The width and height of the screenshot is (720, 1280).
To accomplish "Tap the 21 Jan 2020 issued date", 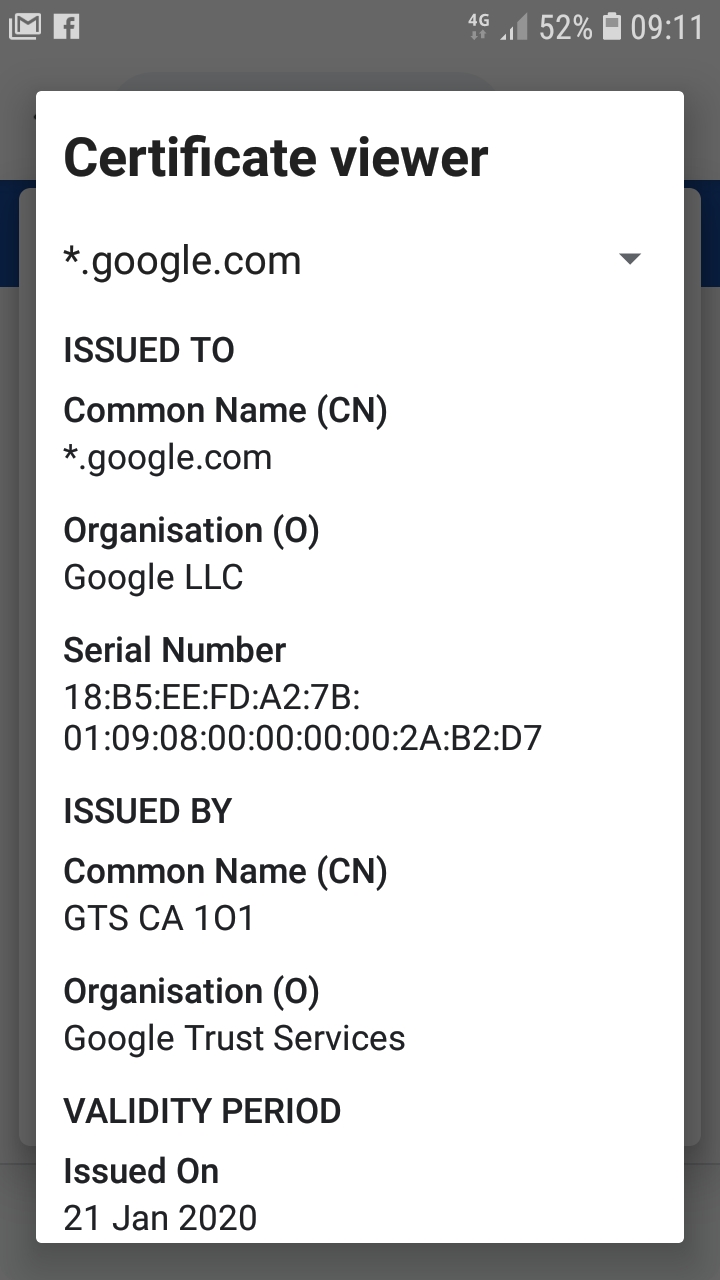I will [160, 1218].
